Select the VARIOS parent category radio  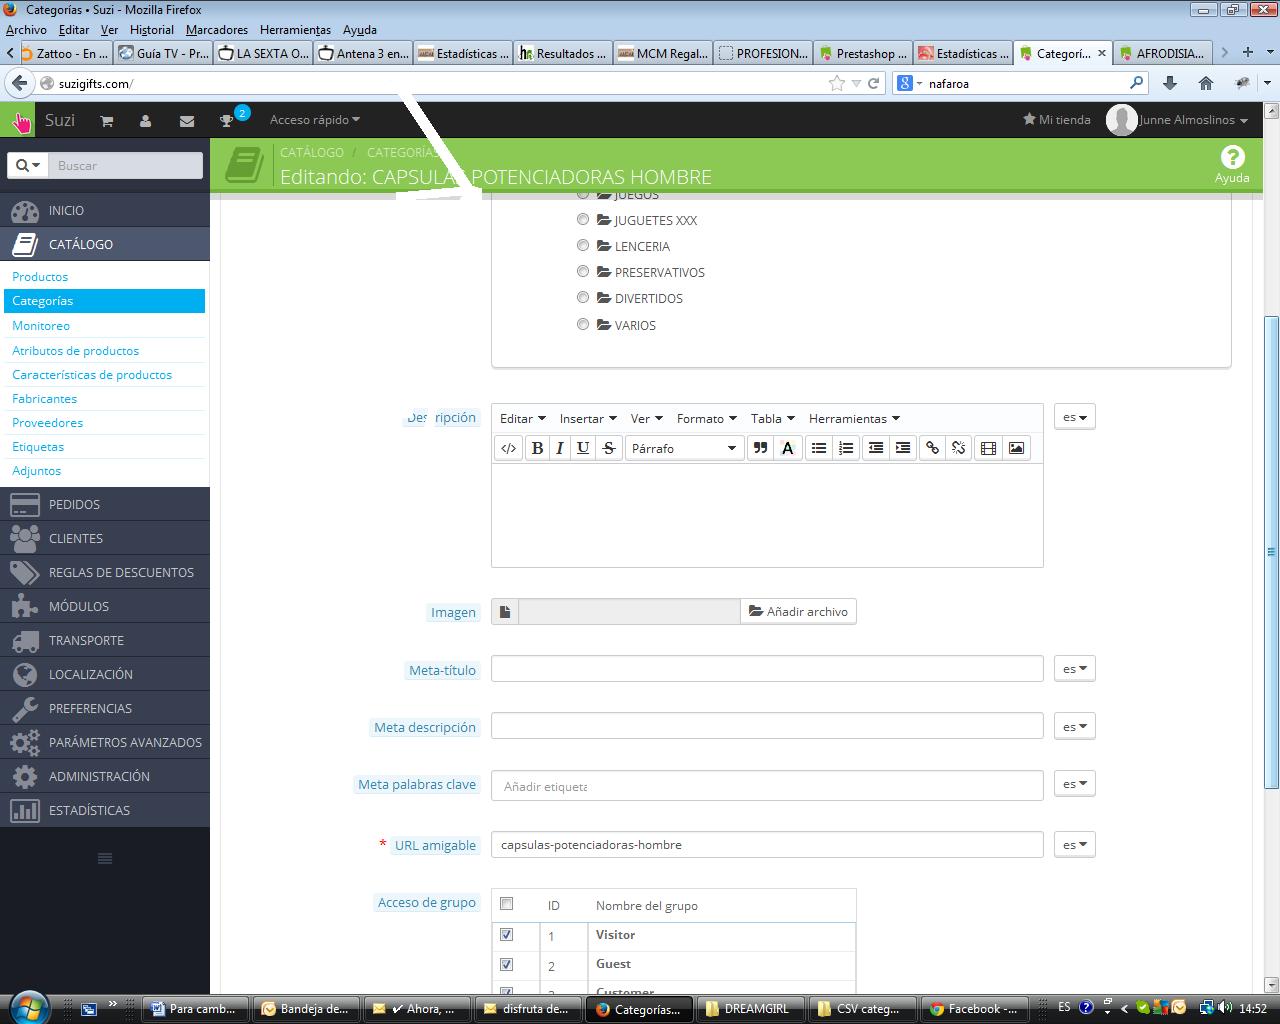(x=583, y=324)
